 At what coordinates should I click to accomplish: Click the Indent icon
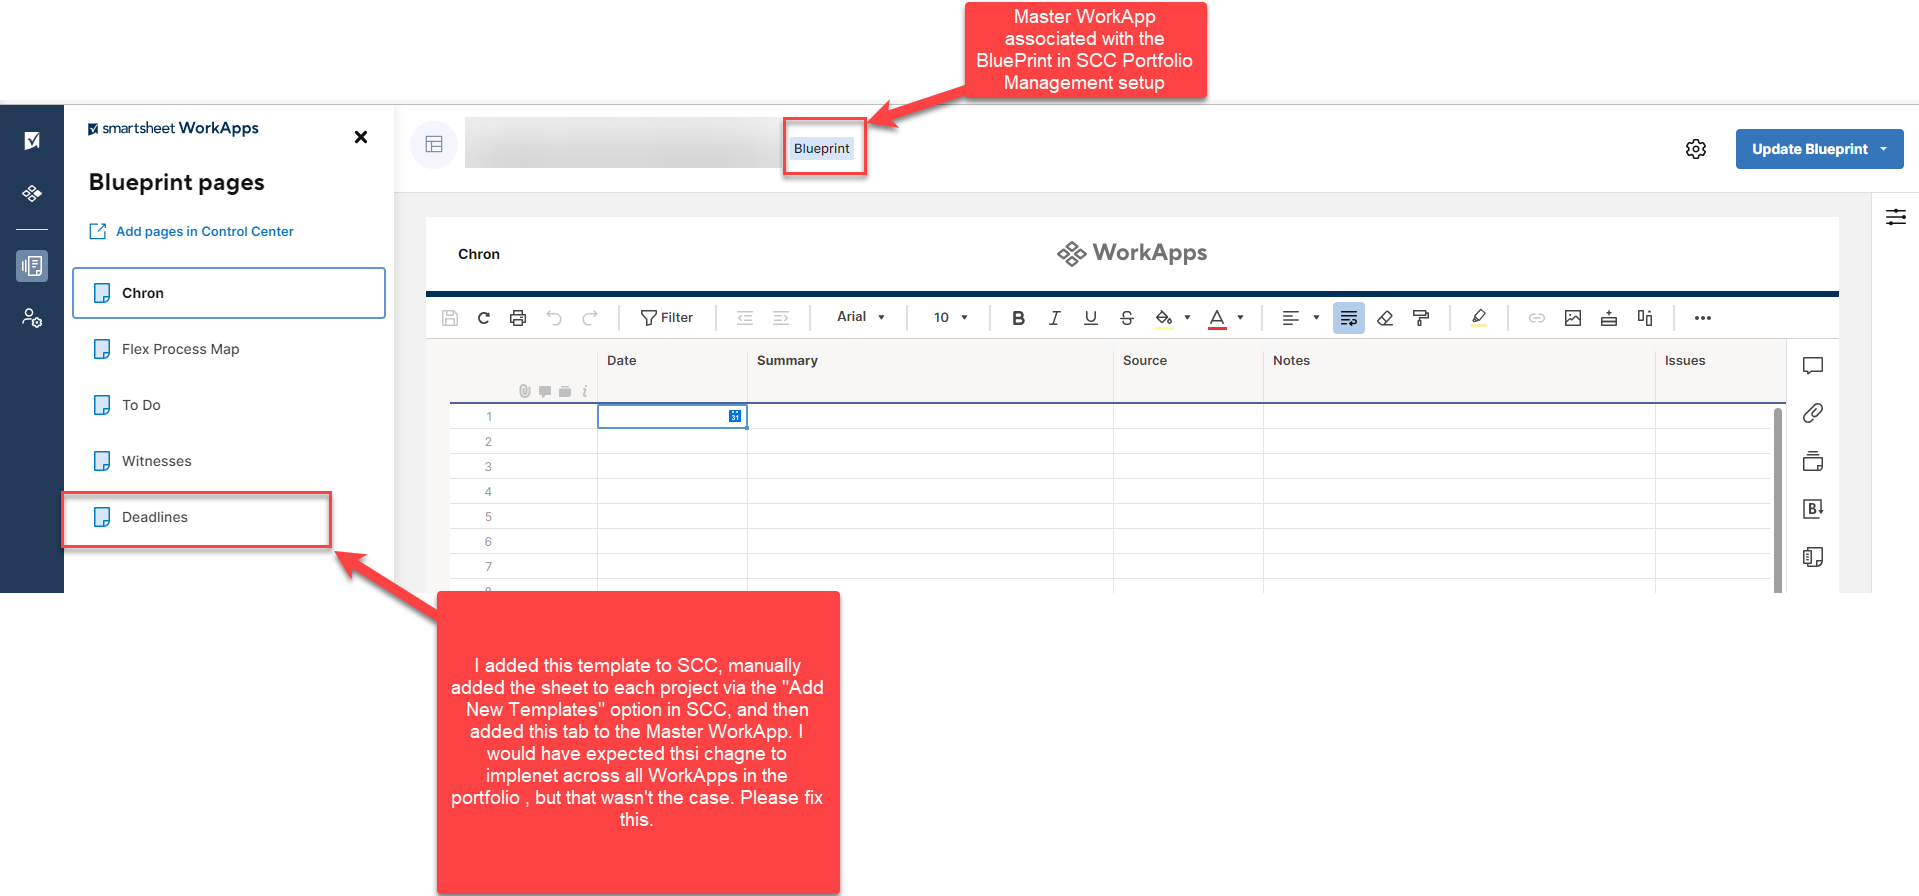pos(781,318)
